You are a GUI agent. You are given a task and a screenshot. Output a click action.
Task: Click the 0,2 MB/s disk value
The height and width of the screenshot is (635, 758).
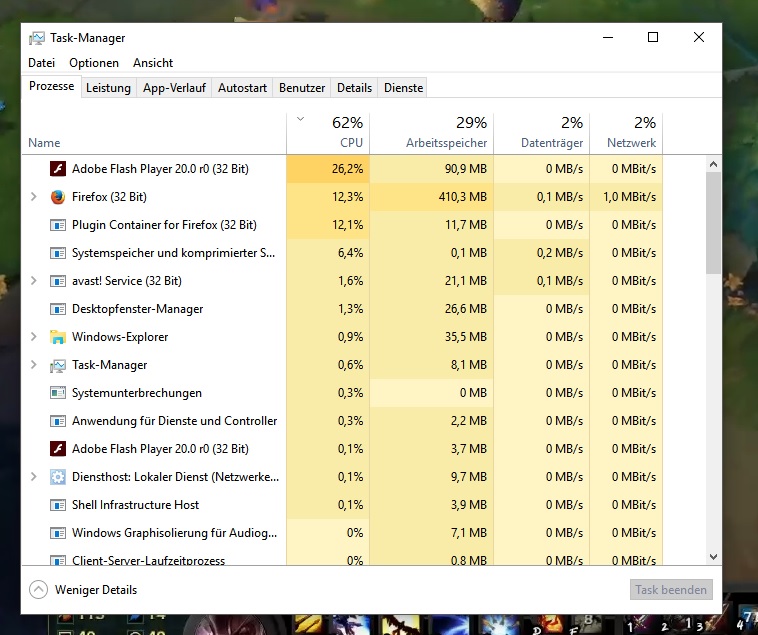coord(560,253)
